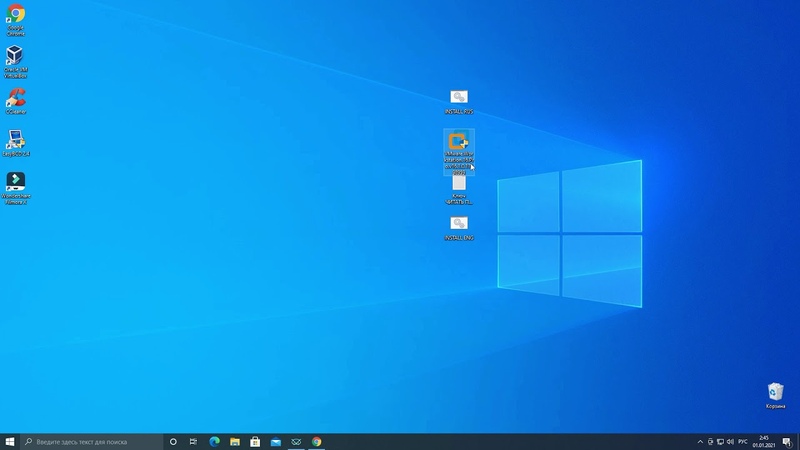Open File Explorer from the taskbar
Image resolution: width=800 pixels, height=450 pixels.
click(235, 441)
